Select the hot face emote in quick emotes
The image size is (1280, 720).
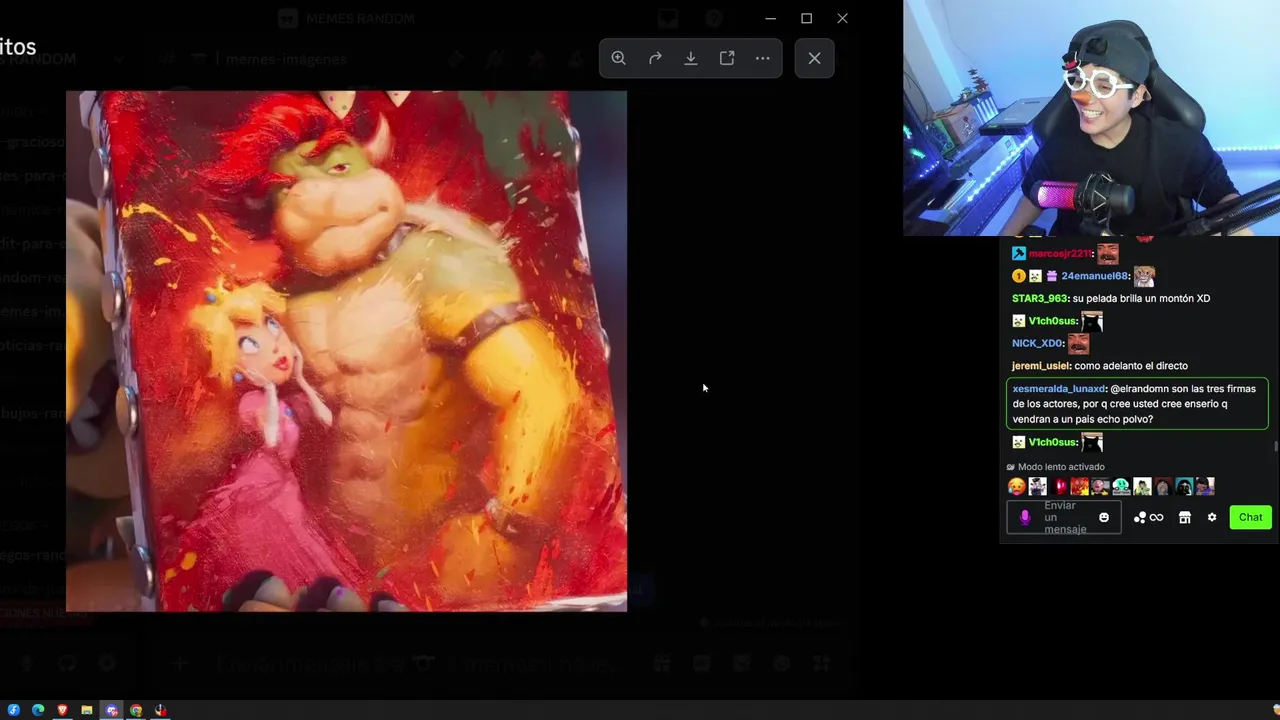tap(1017, 487)
